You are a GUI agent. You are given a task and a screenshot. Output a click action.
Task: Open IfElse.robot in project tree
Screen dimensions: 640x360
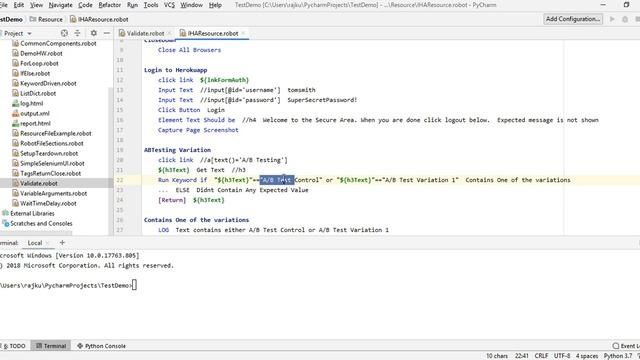[x=35, y=73]
